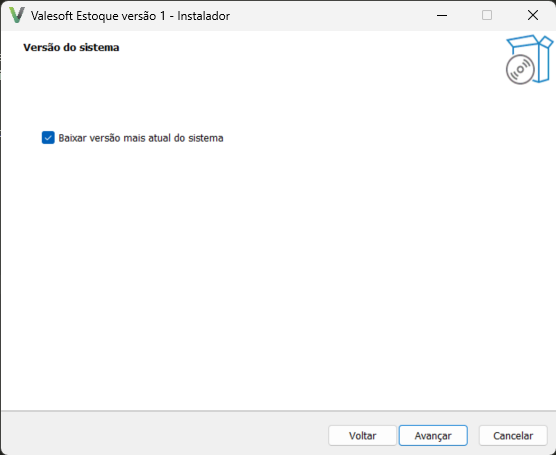This screenshot has height=455, width=556.
Task: Click the 'Versão do sistema' heading
Action: (71, 48)
